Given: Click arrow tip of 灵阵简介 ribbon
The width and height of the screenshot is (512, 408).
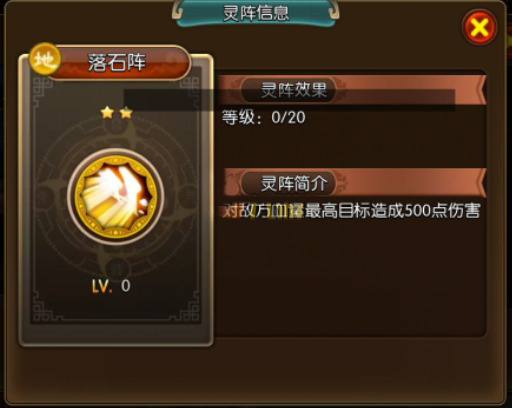Looking at the screenshot, I should pyautogui.click(x=482, y=183).
